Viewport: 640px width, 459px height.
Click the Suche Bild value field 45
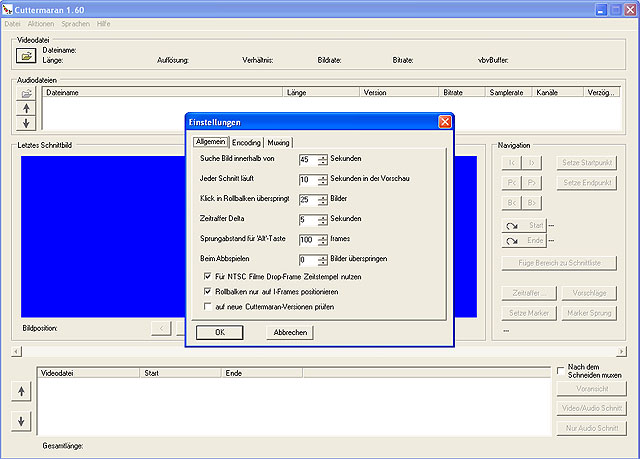(309, 160)
